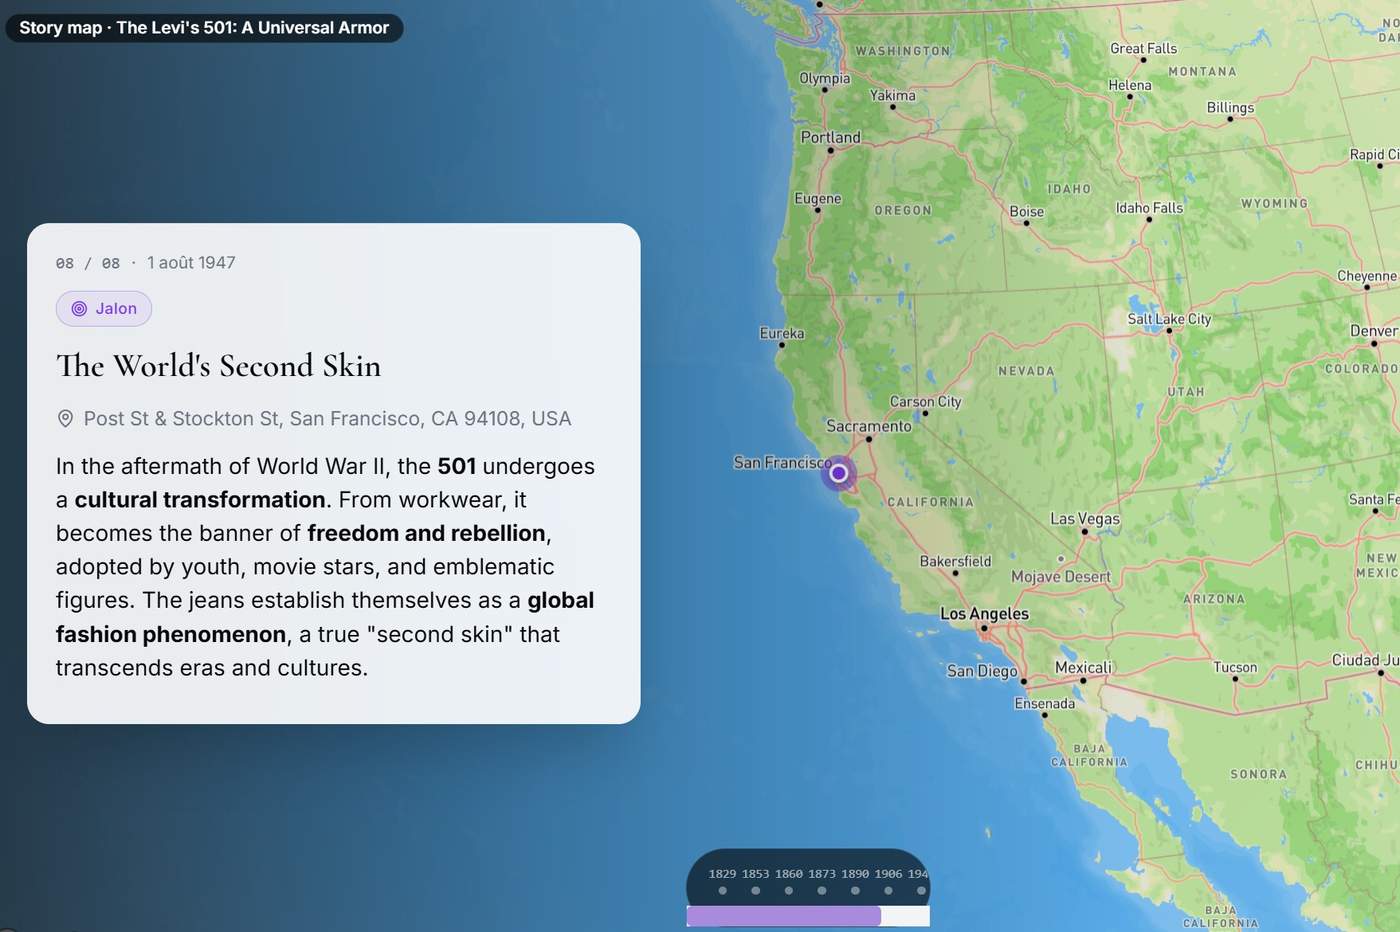Click the Helena map label
Image resolution: width=1400 pixels, height=932 pixels.
[1130, 85]
